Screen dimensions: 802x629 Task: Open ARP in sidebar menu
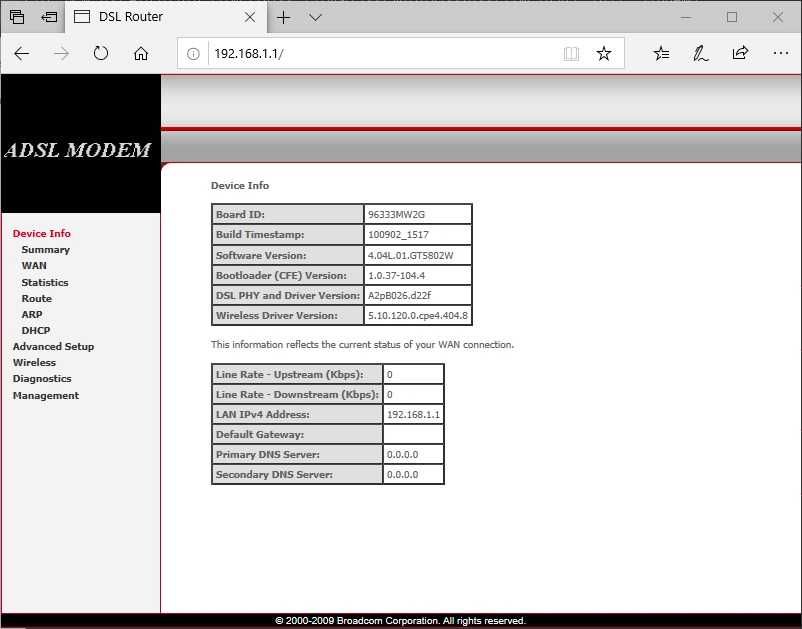pos(32,314)
